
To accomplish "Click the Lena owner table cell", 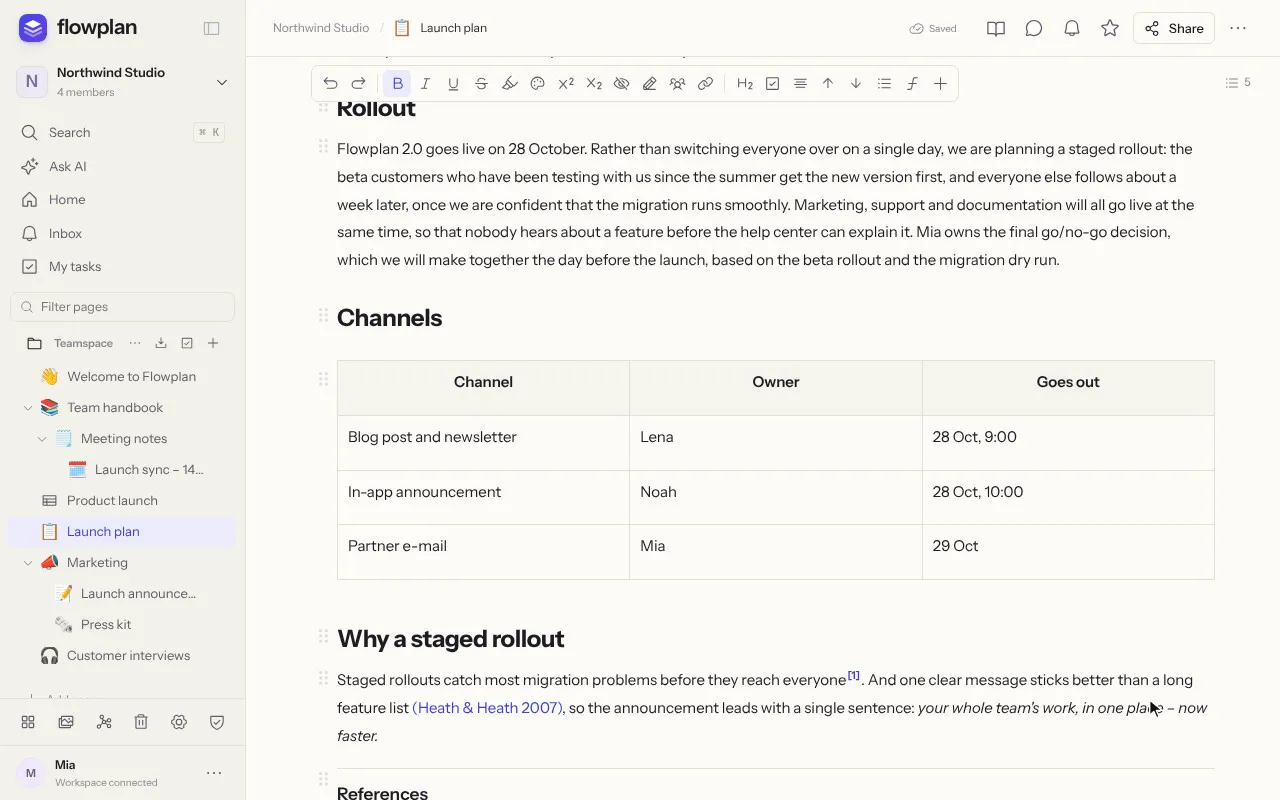I will [x=776, y=443].
